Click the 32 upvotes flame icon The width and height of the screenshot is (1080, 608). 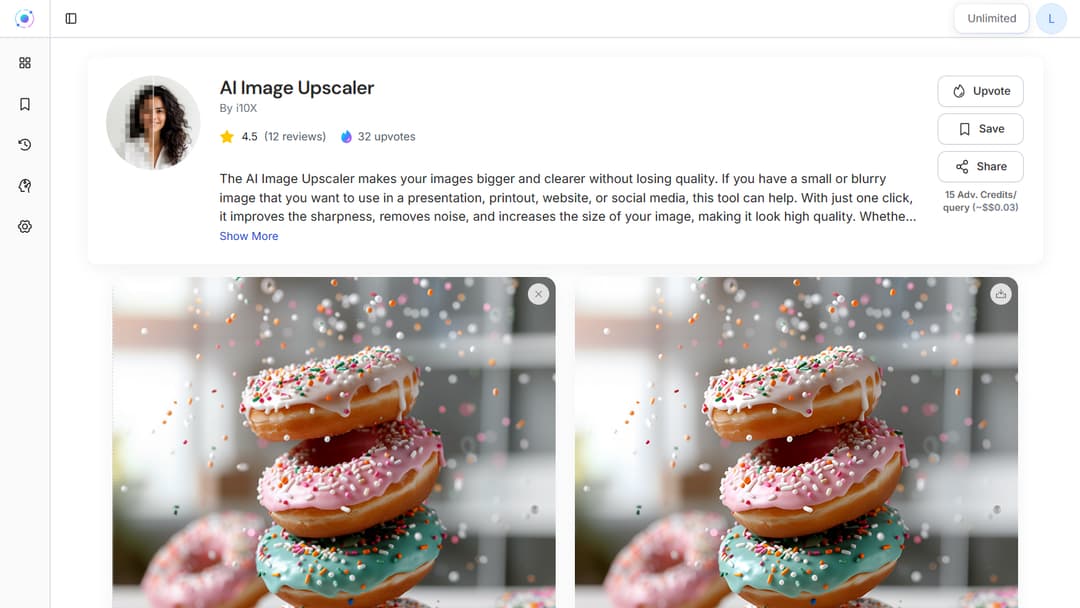tap(346, 136)
